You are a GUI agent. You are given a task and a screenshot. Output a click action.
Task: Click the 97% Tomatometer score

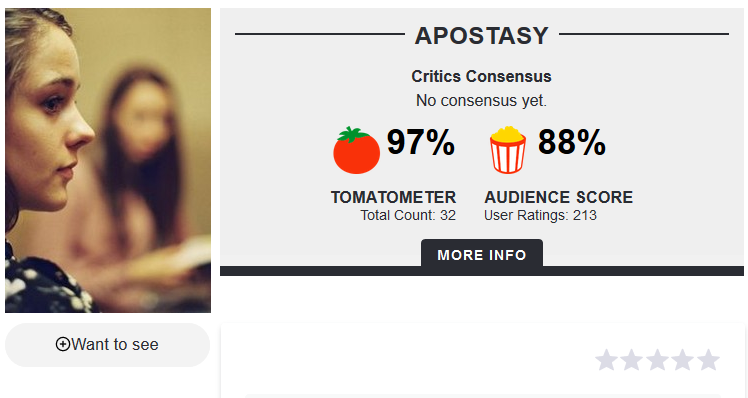421,142
